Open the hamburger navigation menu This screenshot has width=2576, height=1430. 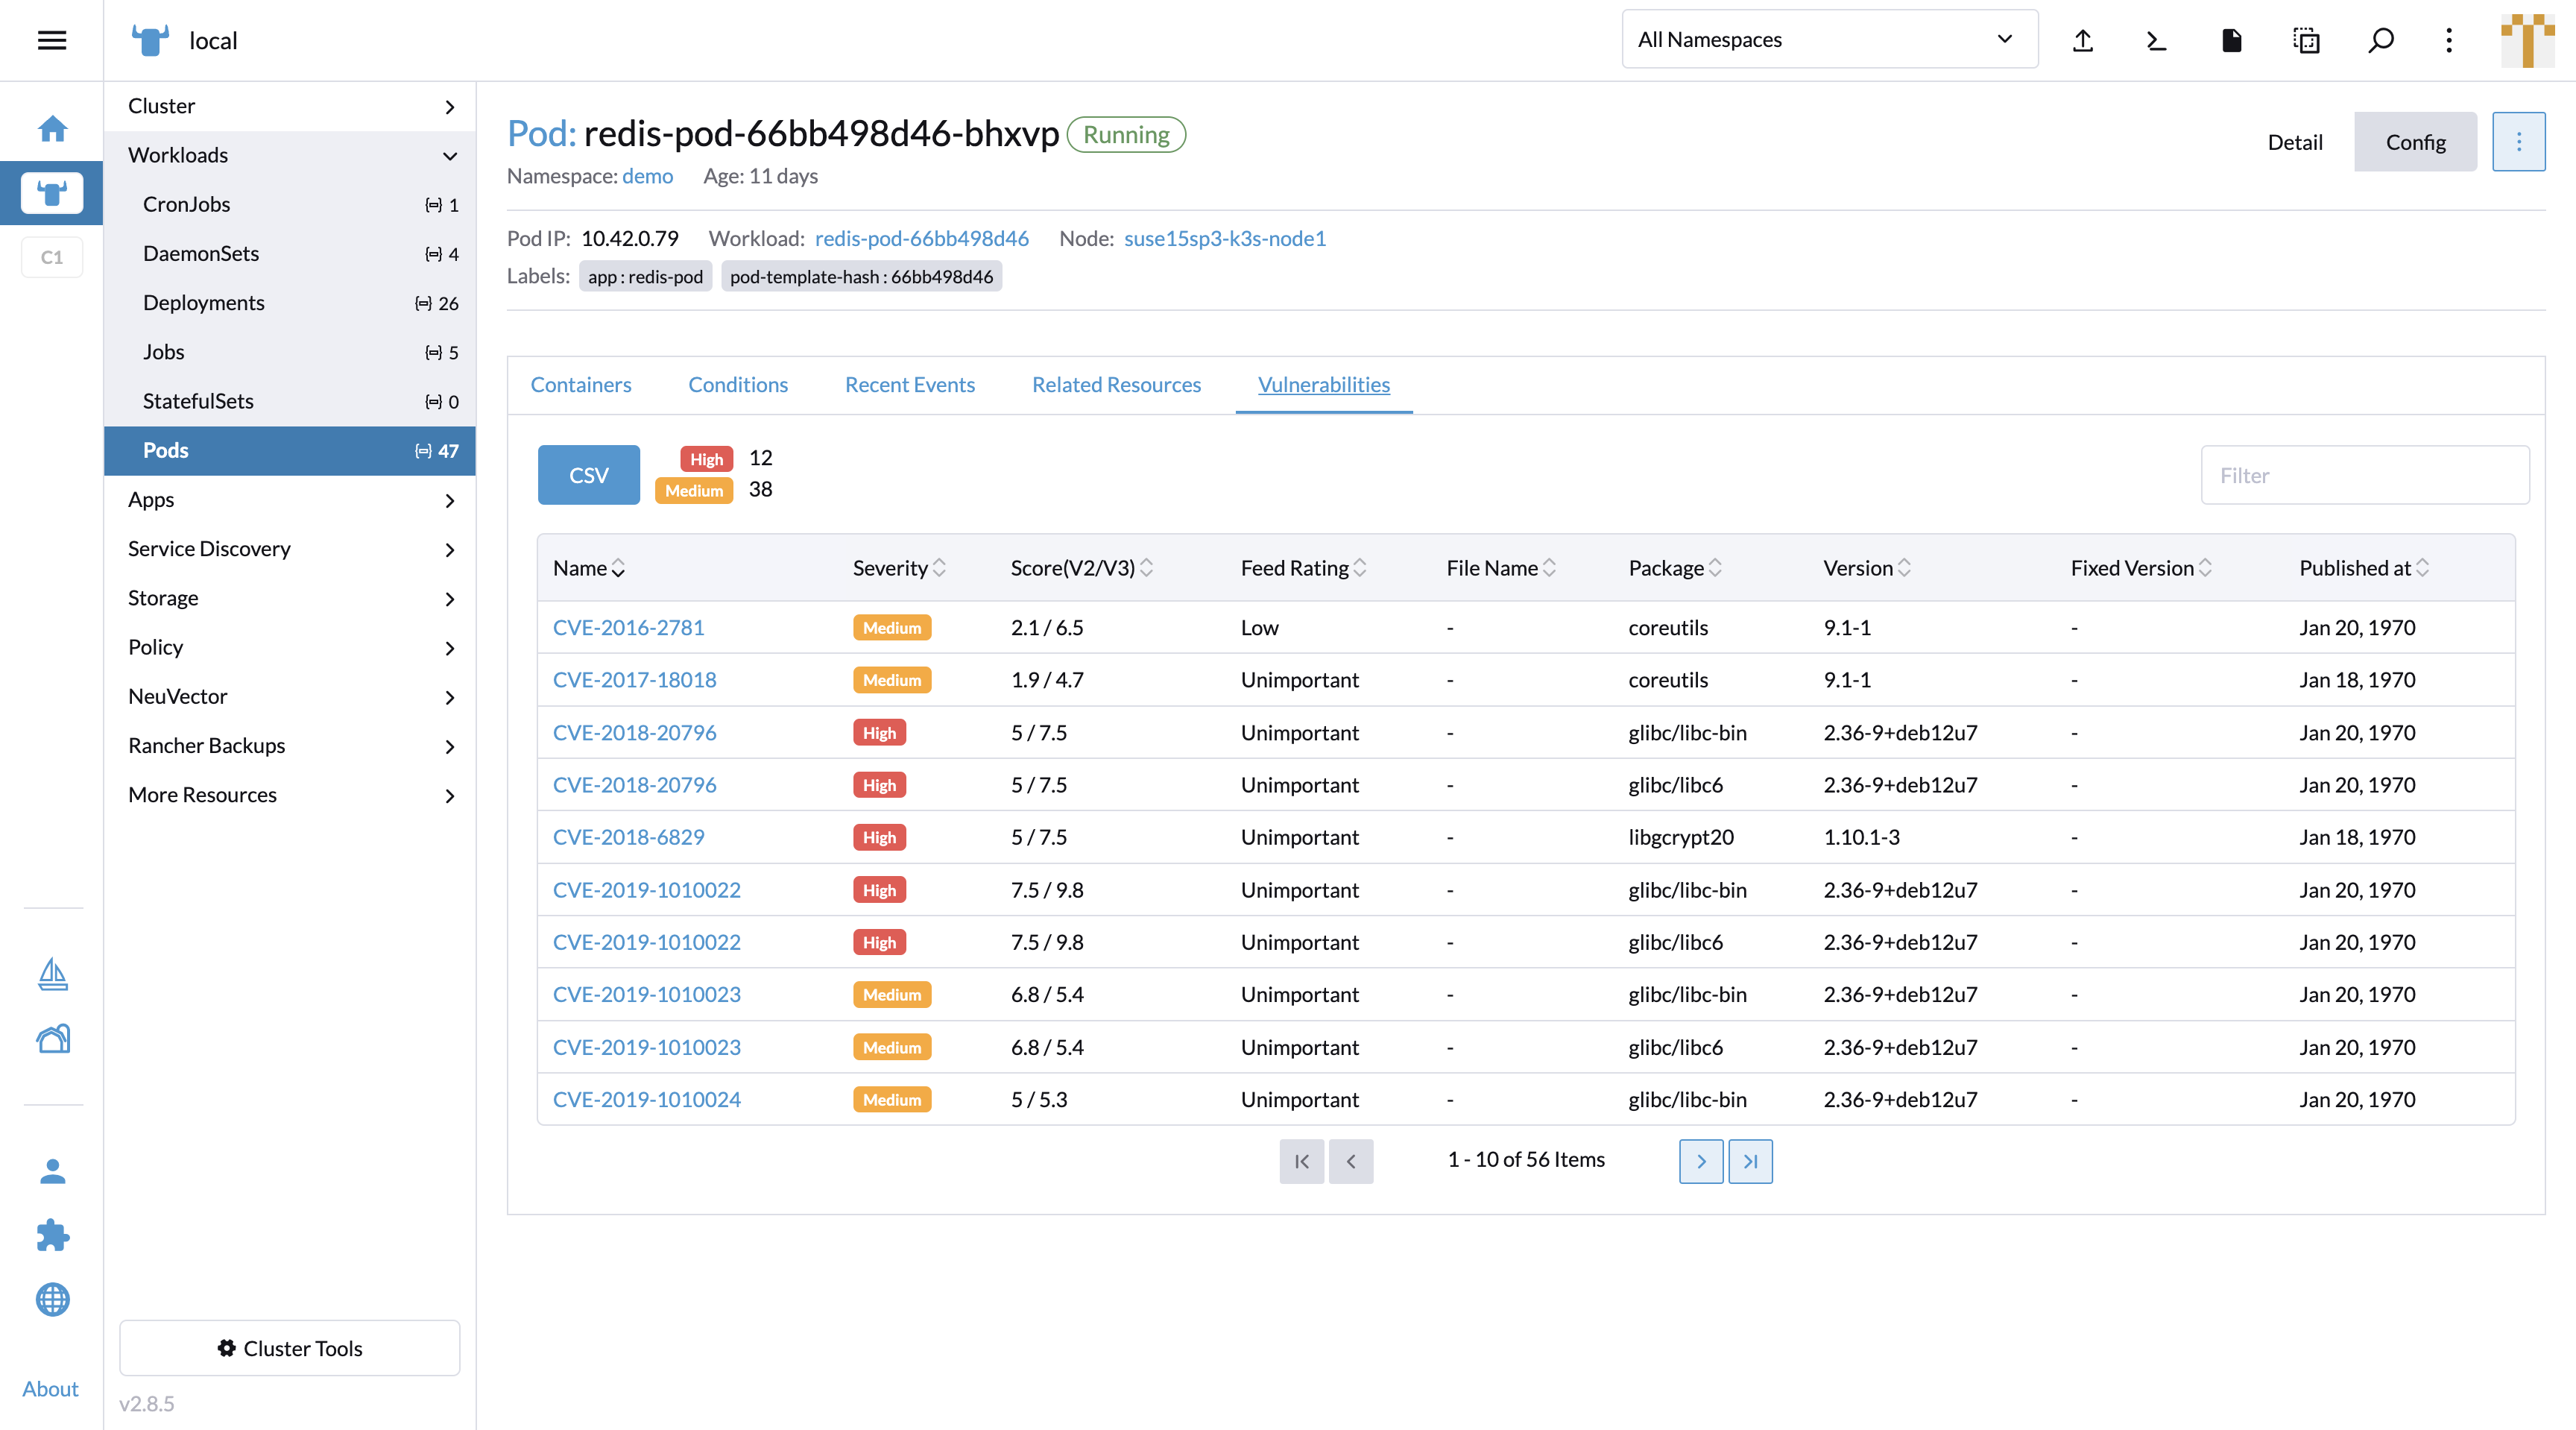pyautogui.click(x=51, y=40)
